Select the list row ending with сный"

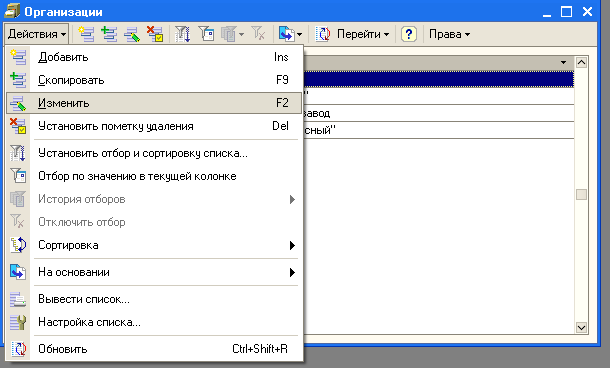[x=438, y=130]
